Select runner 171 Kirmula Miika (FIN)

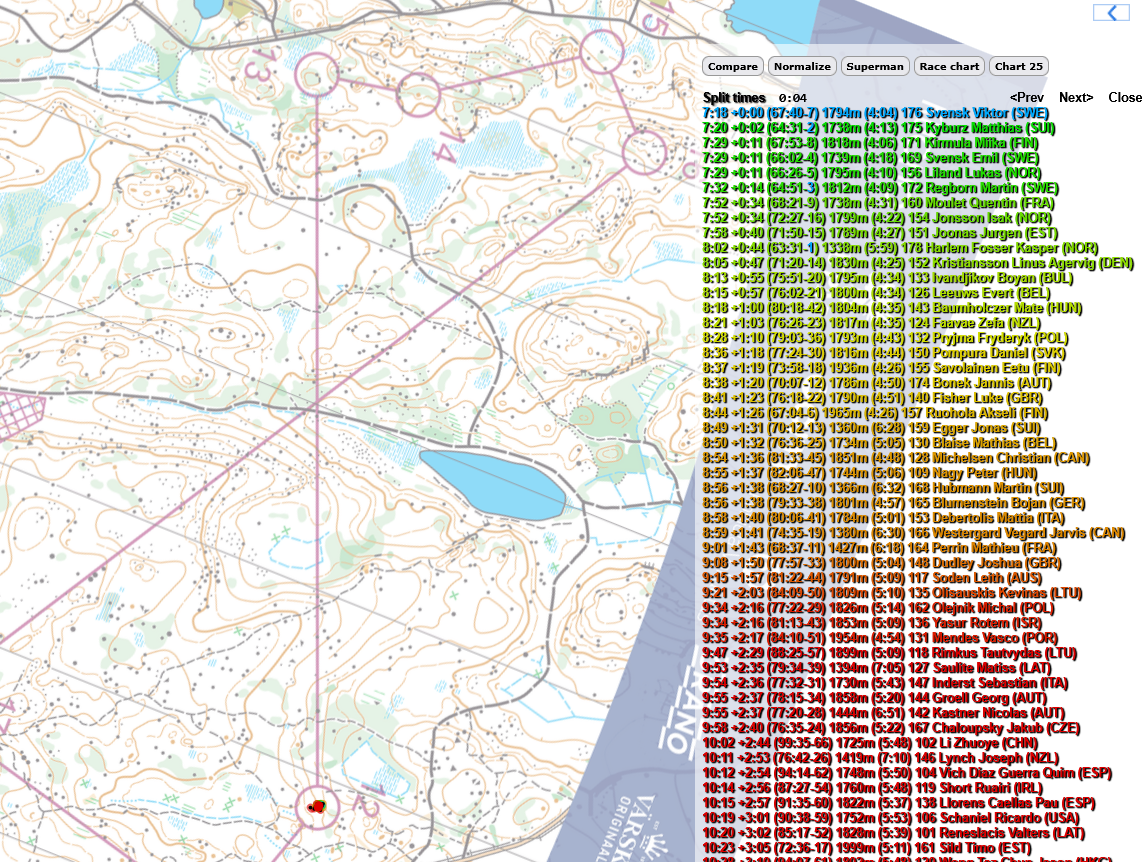pos(870,143)
